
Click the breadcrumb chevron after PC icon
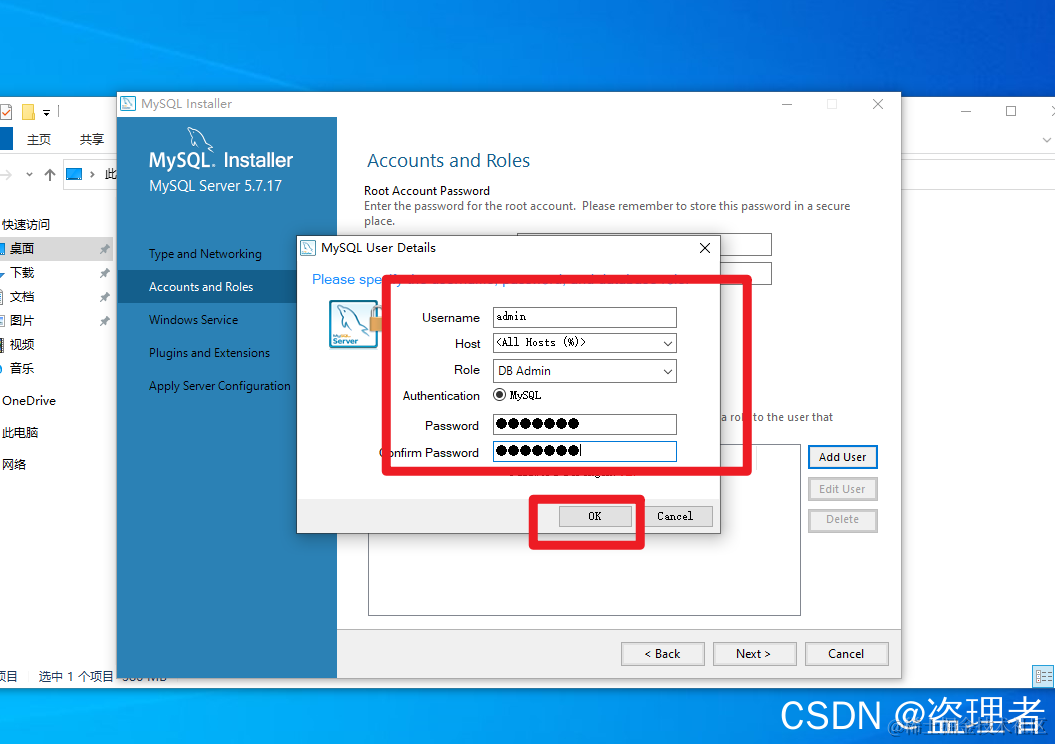pyautogui.click(x=92, y=175)
